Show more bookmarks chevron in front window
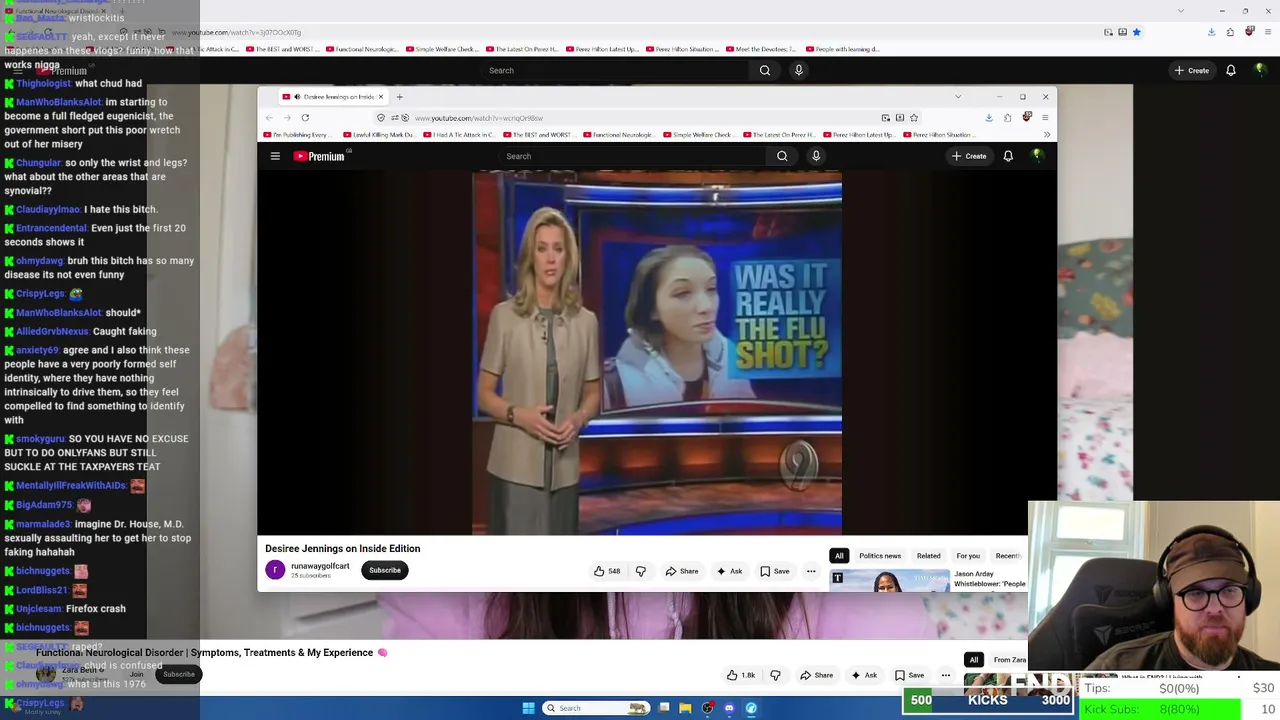The image size is (1280, 720). (1046, 135)
